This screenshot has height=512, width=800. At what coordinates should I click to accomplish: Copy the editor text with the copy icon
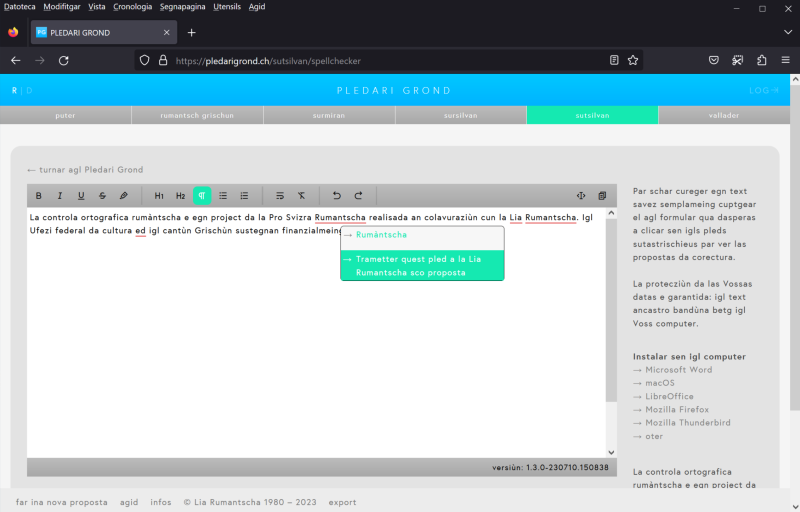coord(602,196)
